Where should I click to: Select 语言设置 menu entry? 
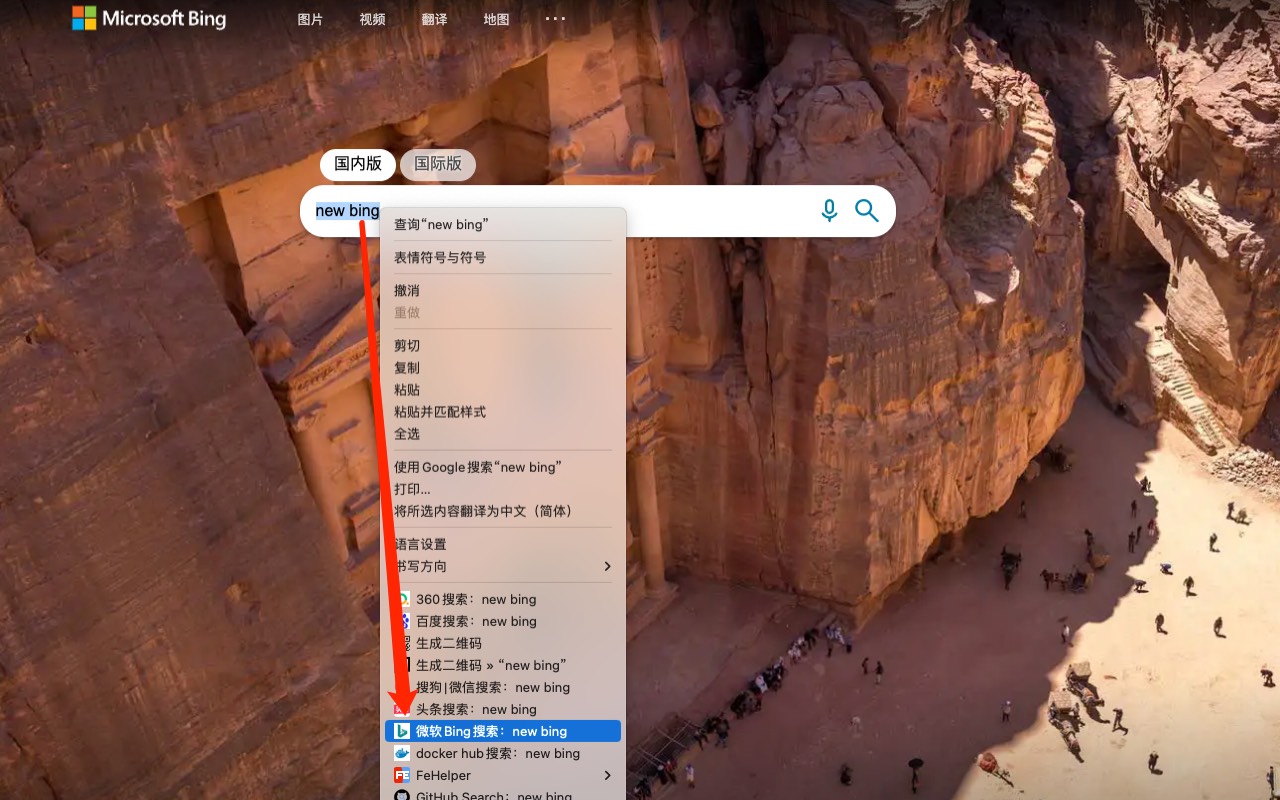[x=503, y=543]
